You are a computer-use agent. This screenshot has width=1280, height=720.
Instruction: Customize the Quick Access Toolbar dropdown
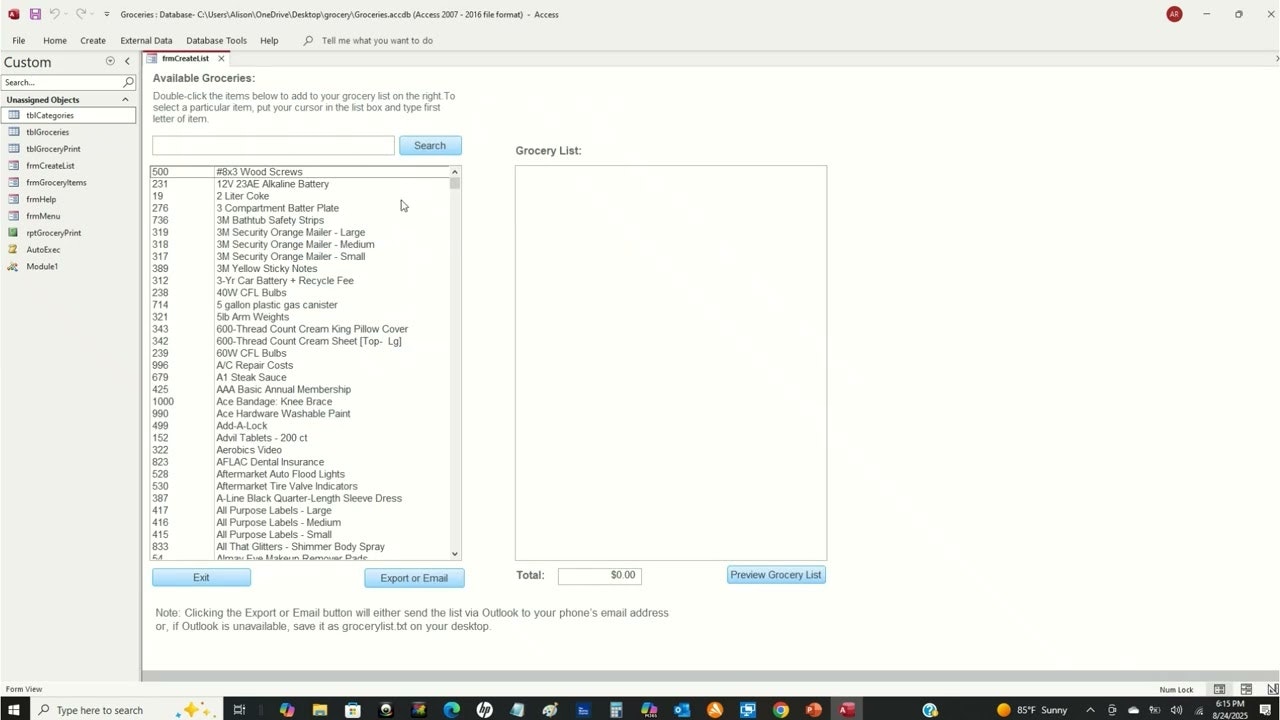pos(106,14)
